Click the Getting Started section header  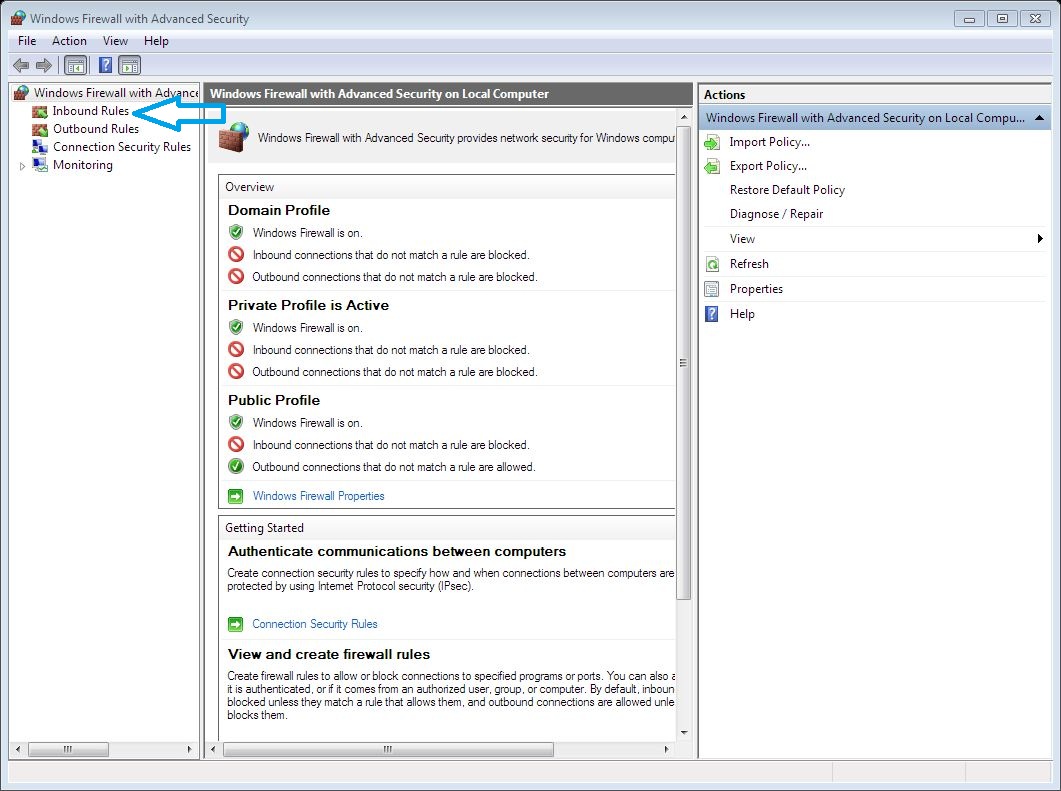tap(265, 528)
